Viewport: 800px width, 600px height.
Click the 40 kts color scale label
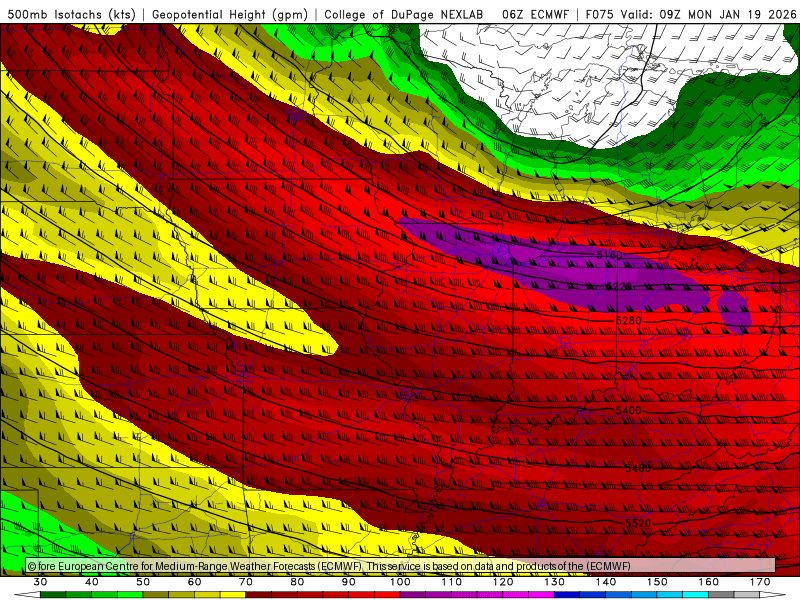(92, 582)
